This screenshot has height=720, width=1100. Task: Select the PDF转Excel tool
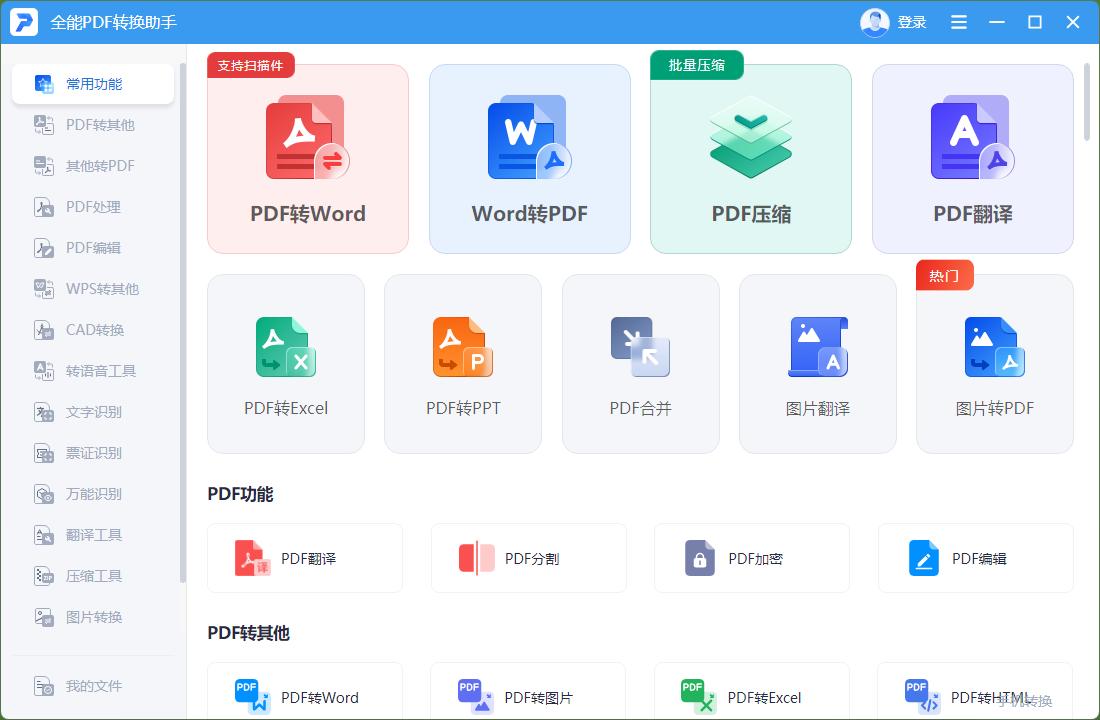[285, 363]
